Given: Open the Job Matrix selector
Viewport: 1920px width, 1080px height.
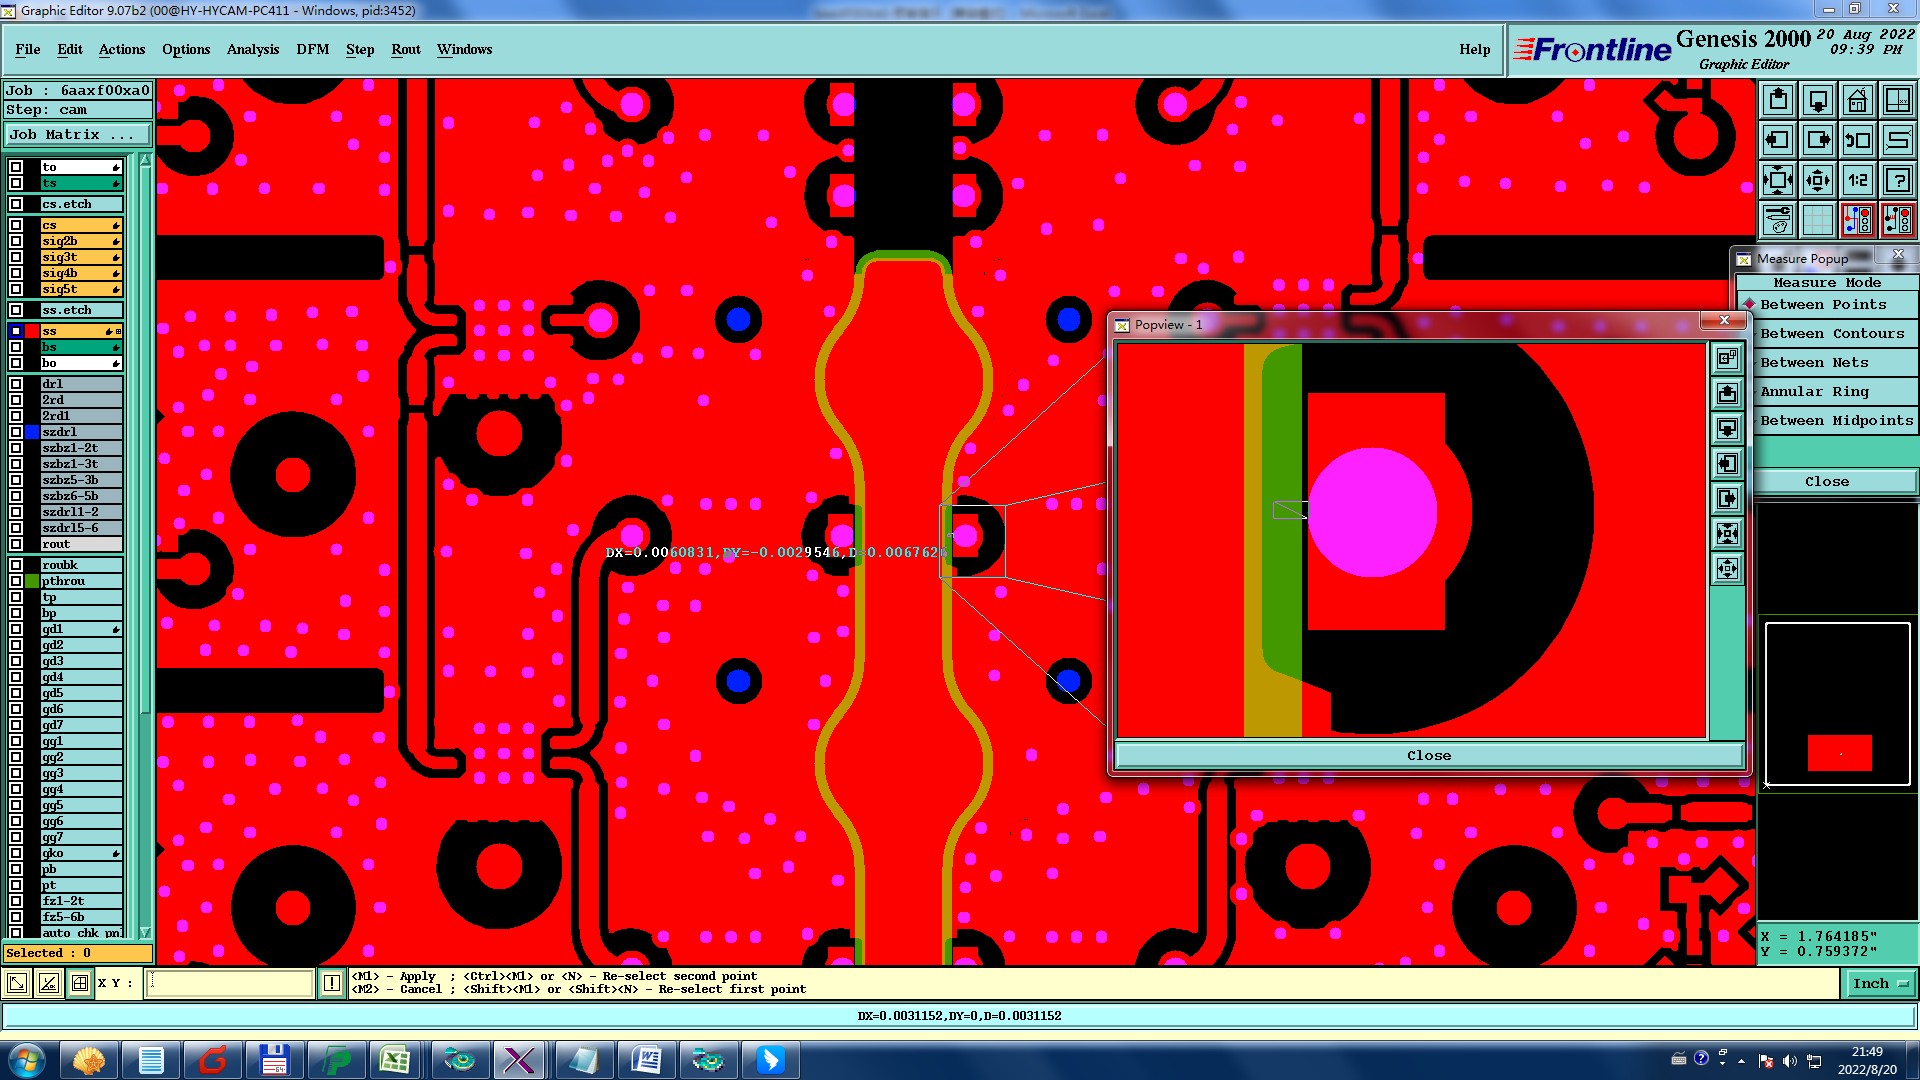Looking at the screenshot, I should (x=77, y=134).
